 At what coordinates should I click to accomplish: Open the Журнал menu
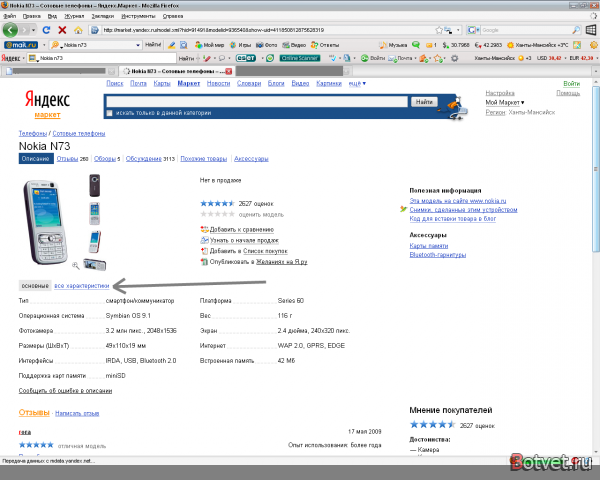[x=74, y=16]
